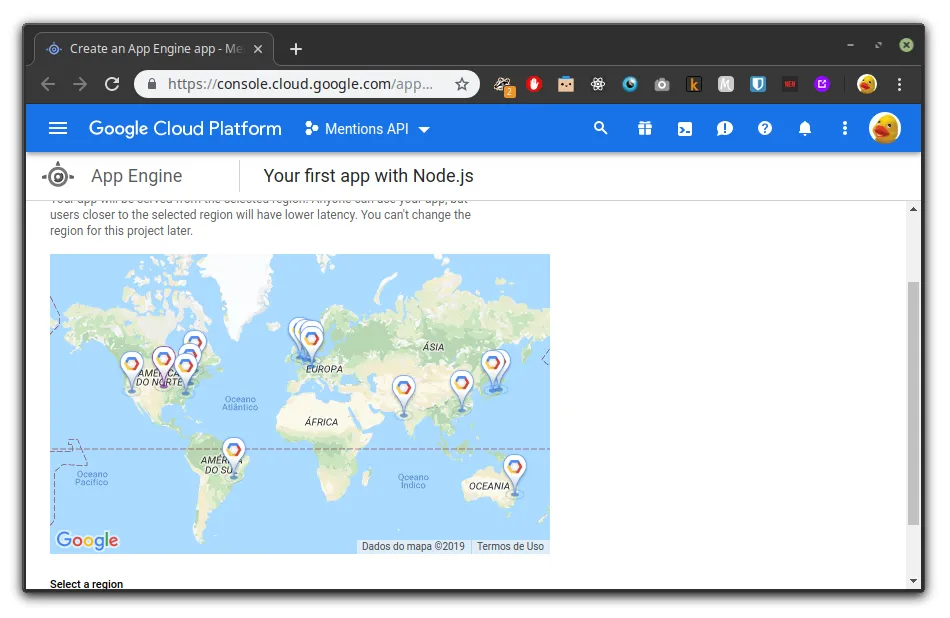Open the navigation hamburger menu
The image size is (950, 618).
pos(57,128)
